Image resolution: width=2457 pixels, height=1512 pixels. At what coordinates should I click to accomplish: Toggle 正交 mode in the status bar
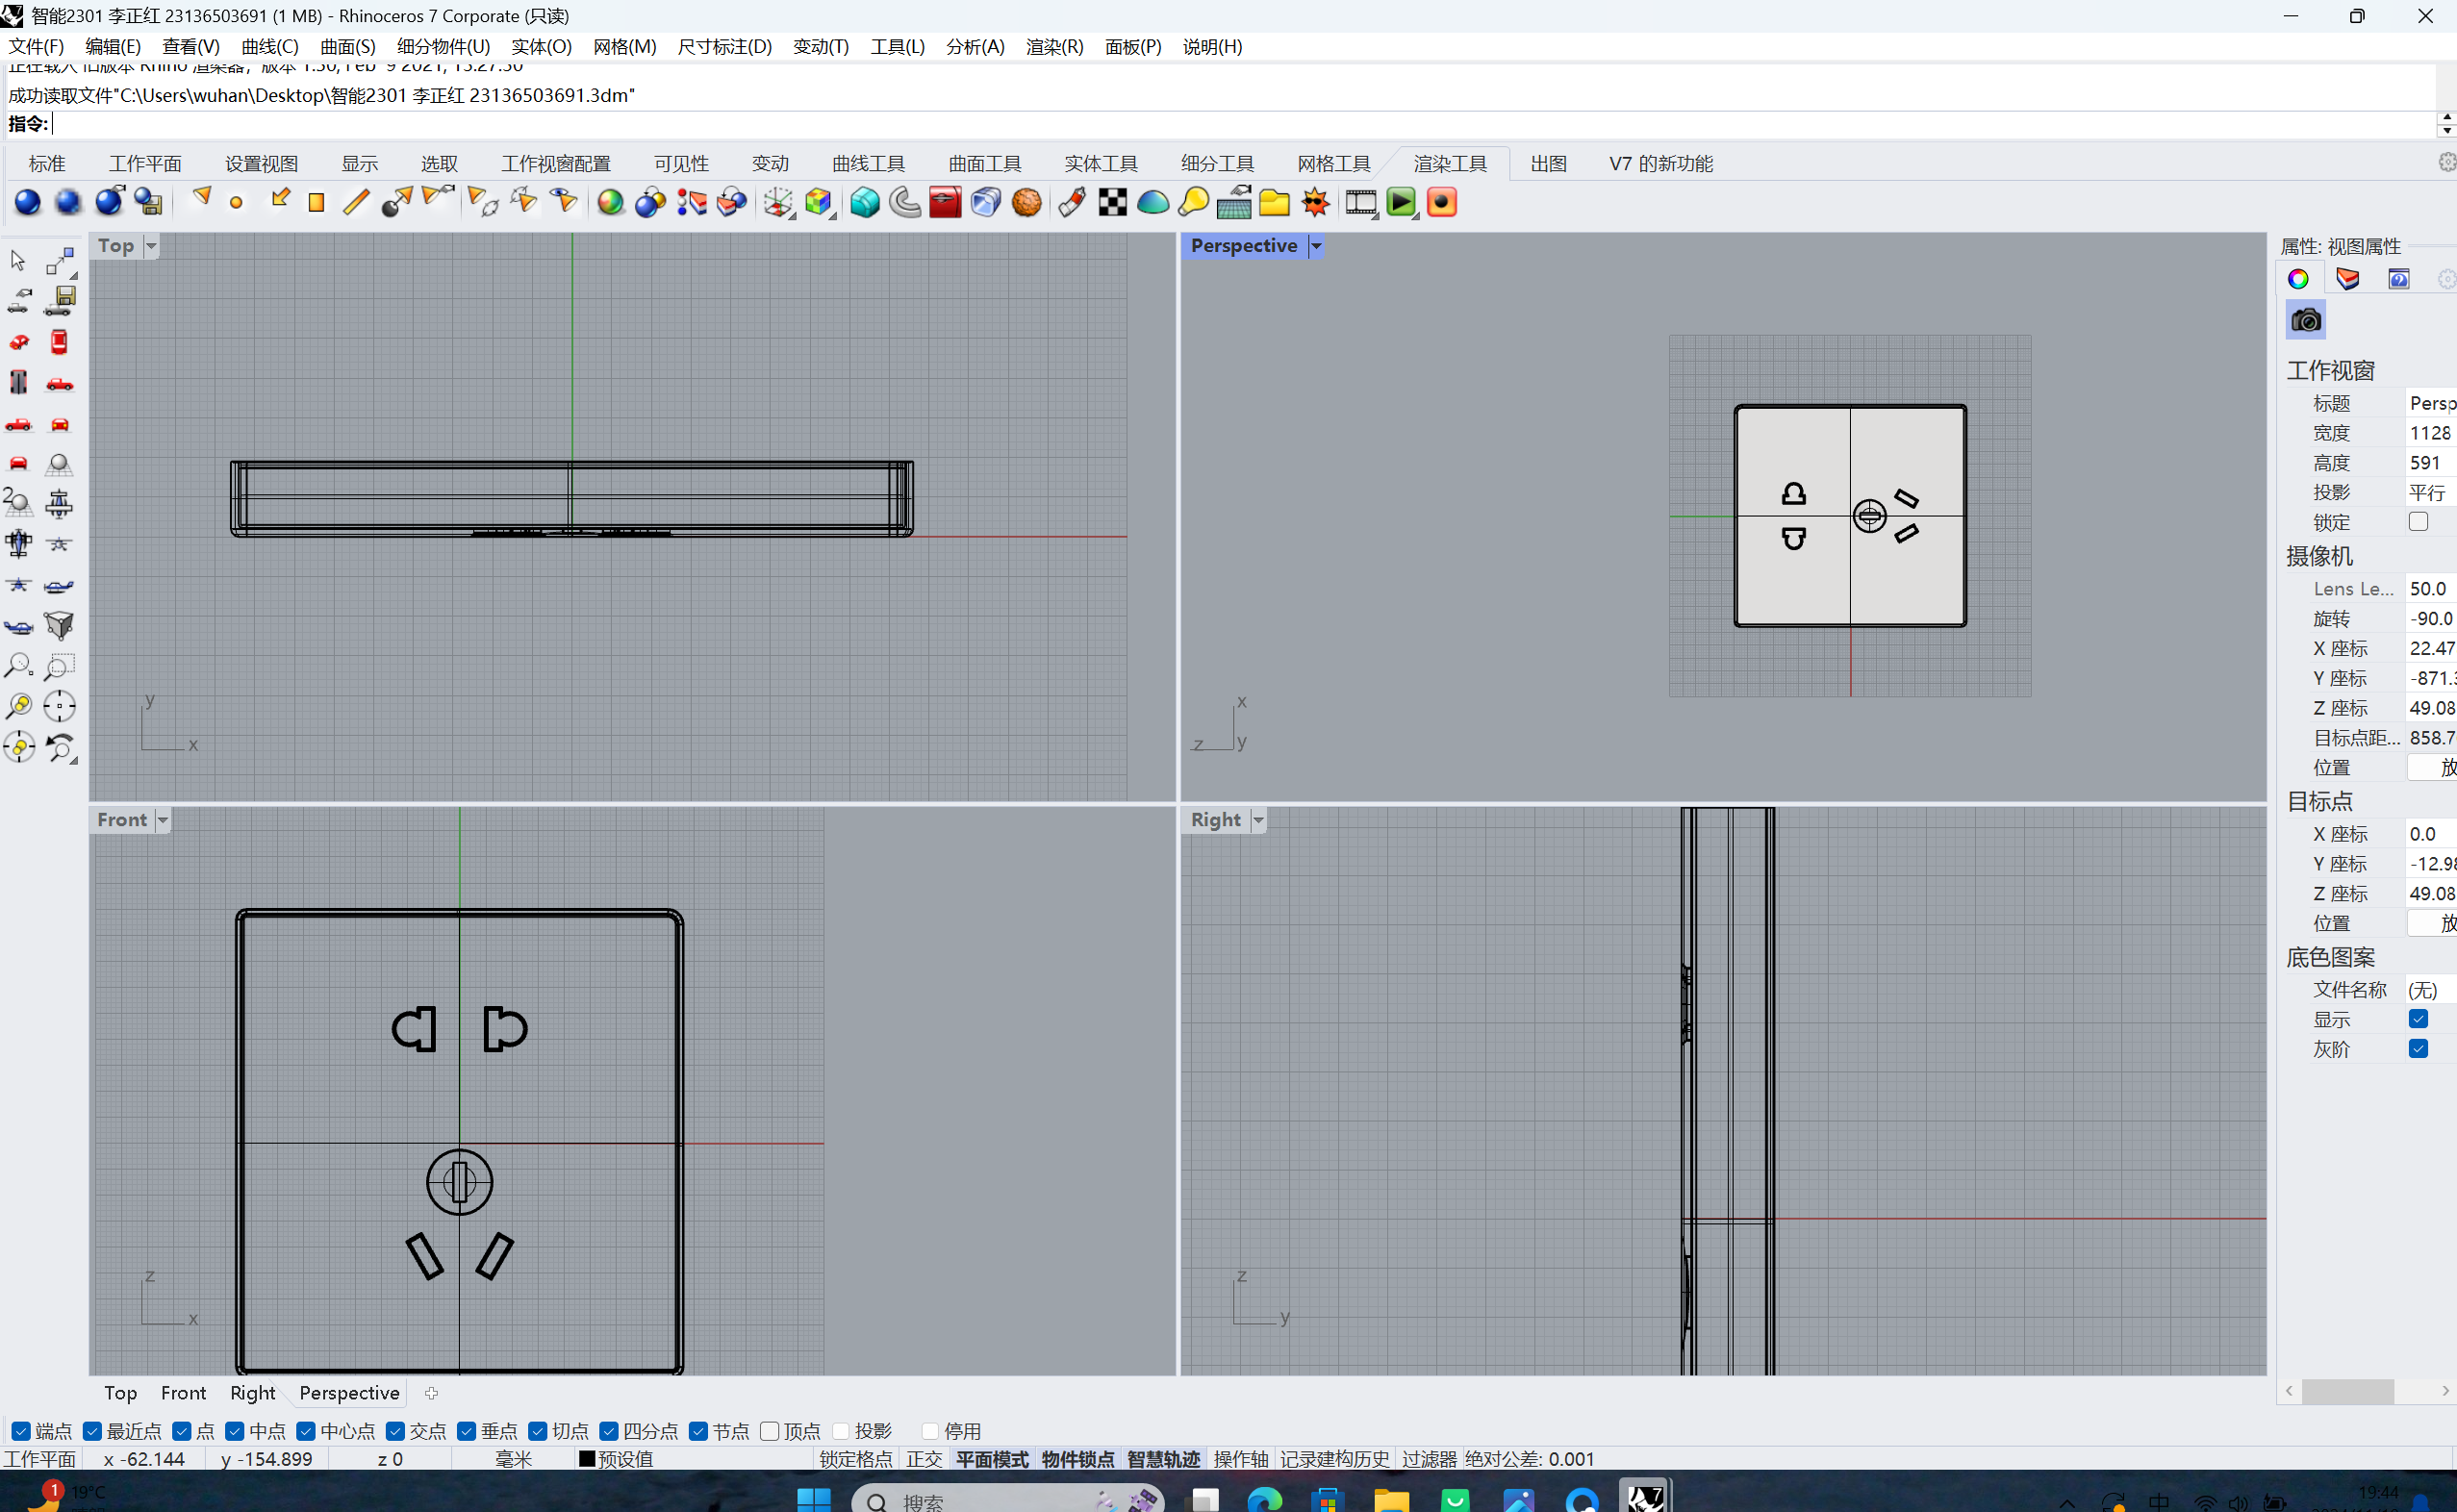(924, 1459)
